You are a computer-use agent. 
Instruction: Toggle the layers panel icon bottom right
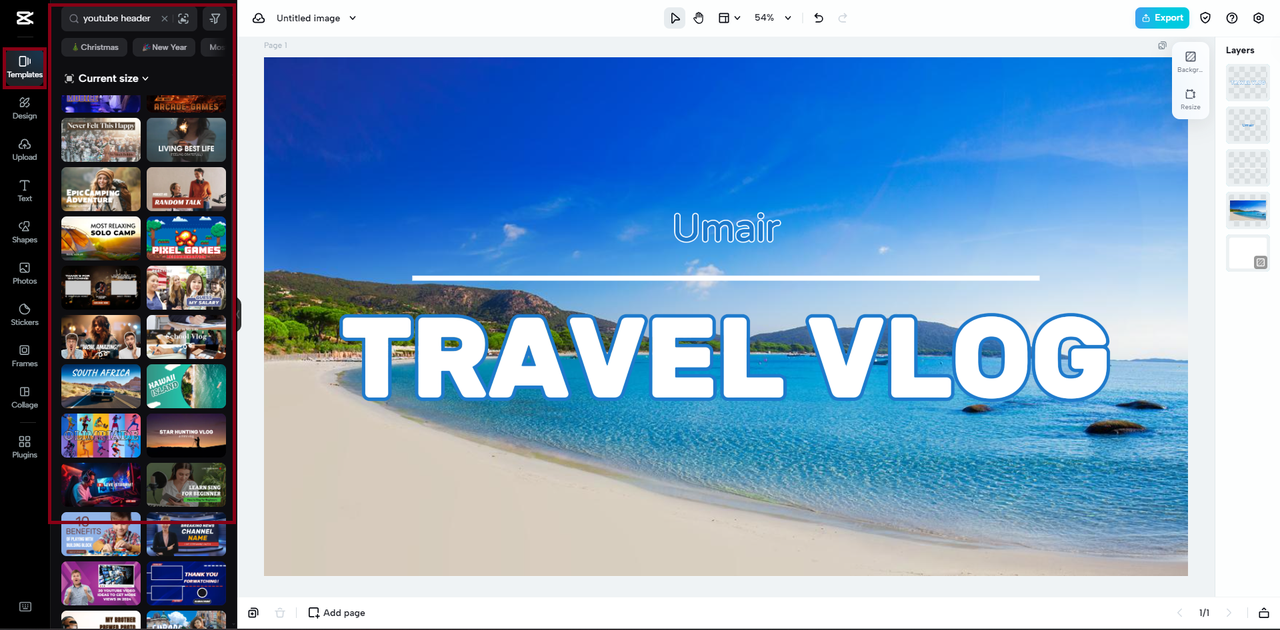point(1264,613)
